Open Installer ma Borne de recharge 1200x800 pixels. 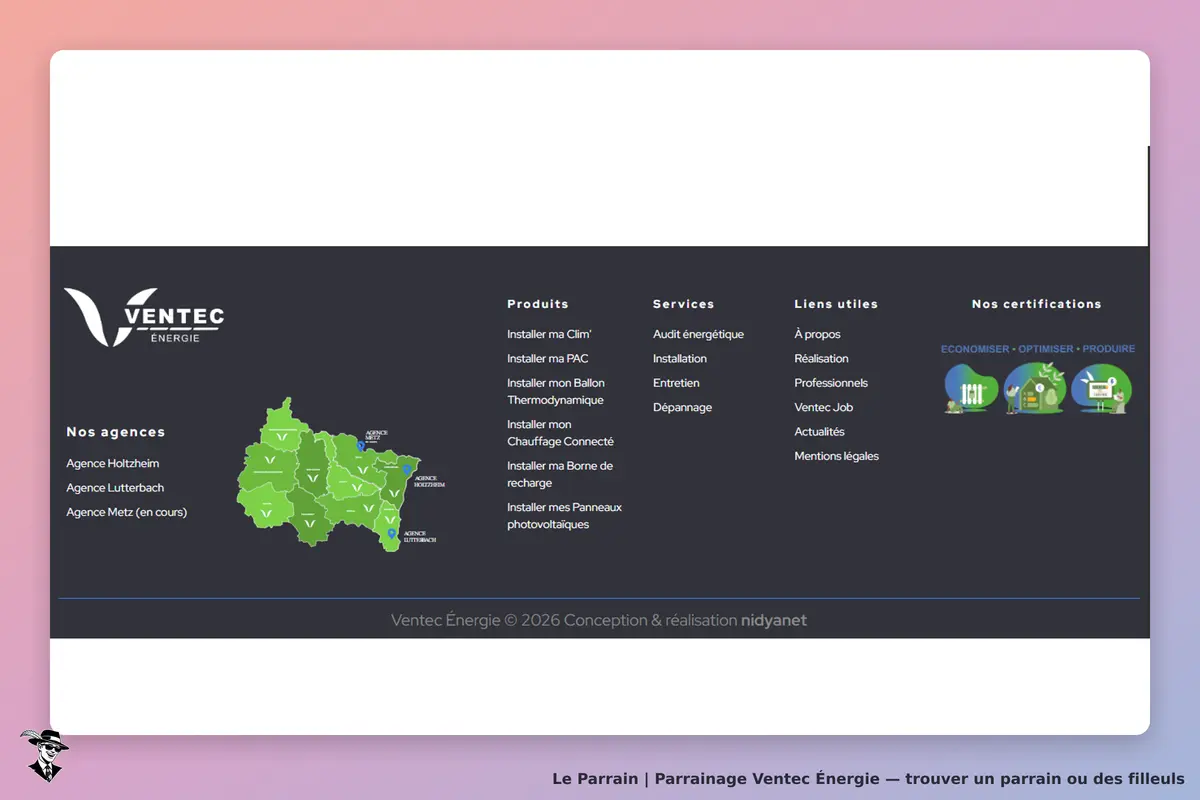pos(560,474)
